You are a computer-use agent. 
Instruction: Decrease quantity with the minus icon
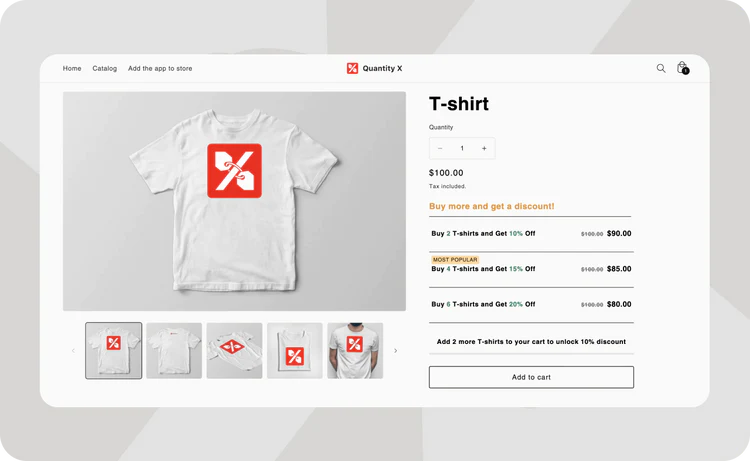pyautogui.click(x=440, y=148)
